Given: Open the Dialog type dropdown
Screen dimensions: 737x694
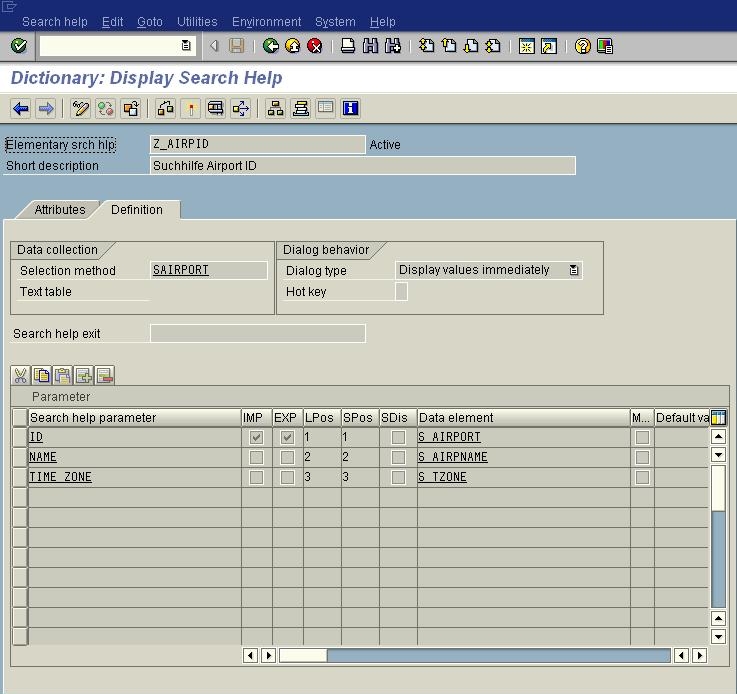Looking at the screenshot, I should (x=574, y=270).
